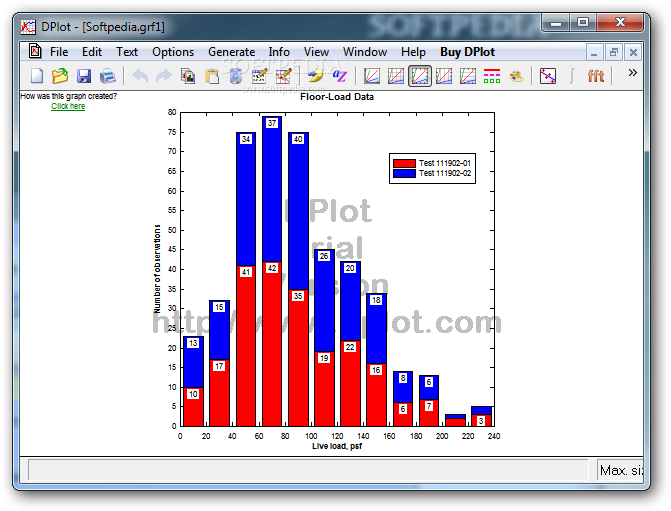671x511 pixels.
Task: Click the Undo arrow icon
Action: coord(140,76)
